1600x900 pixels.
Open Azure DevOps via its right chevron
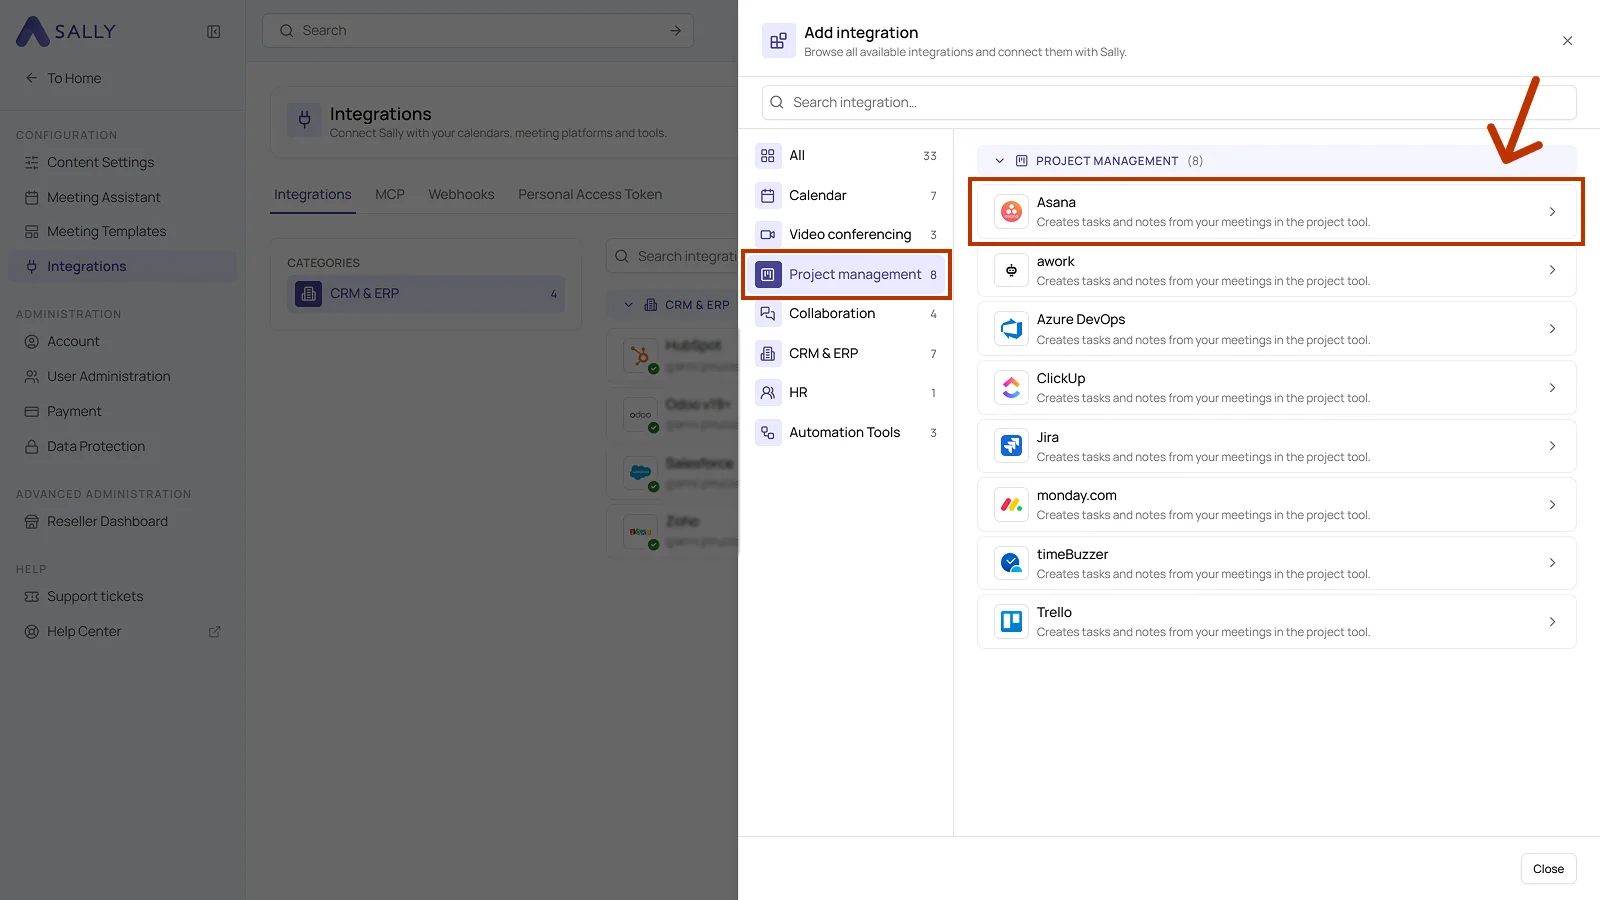1552,329
